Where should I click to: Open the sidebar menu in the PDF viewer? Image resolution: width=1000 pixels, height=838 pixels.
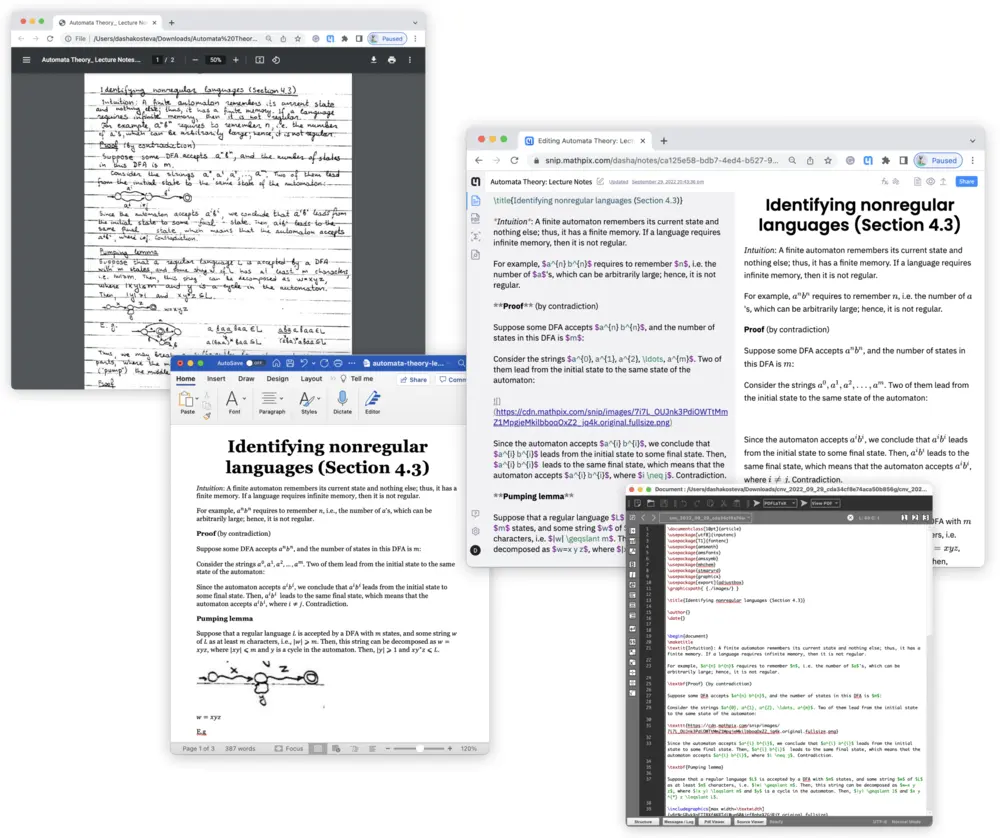click(26, 61)
